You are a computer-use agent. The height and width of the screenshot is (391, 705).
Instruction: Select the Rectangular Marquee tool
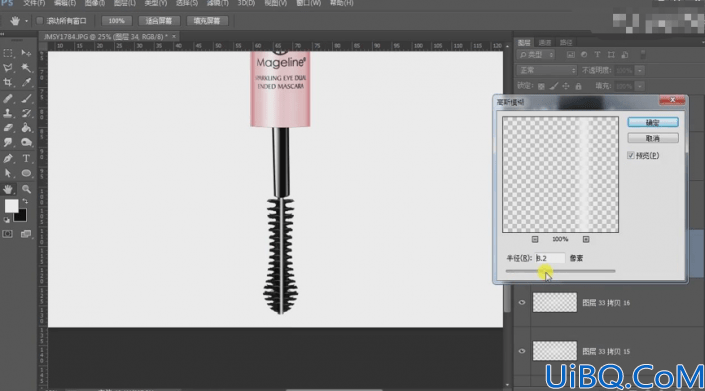(8, 53)
